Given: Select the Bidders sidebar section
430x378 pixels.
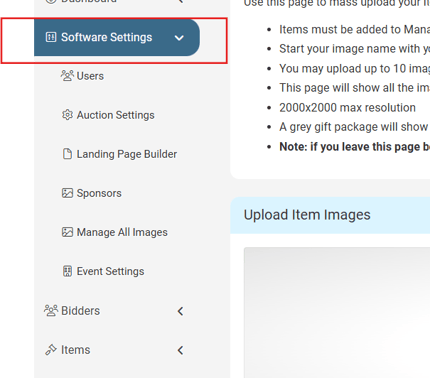Looking at the screenshot, I should tap(80, 311).
